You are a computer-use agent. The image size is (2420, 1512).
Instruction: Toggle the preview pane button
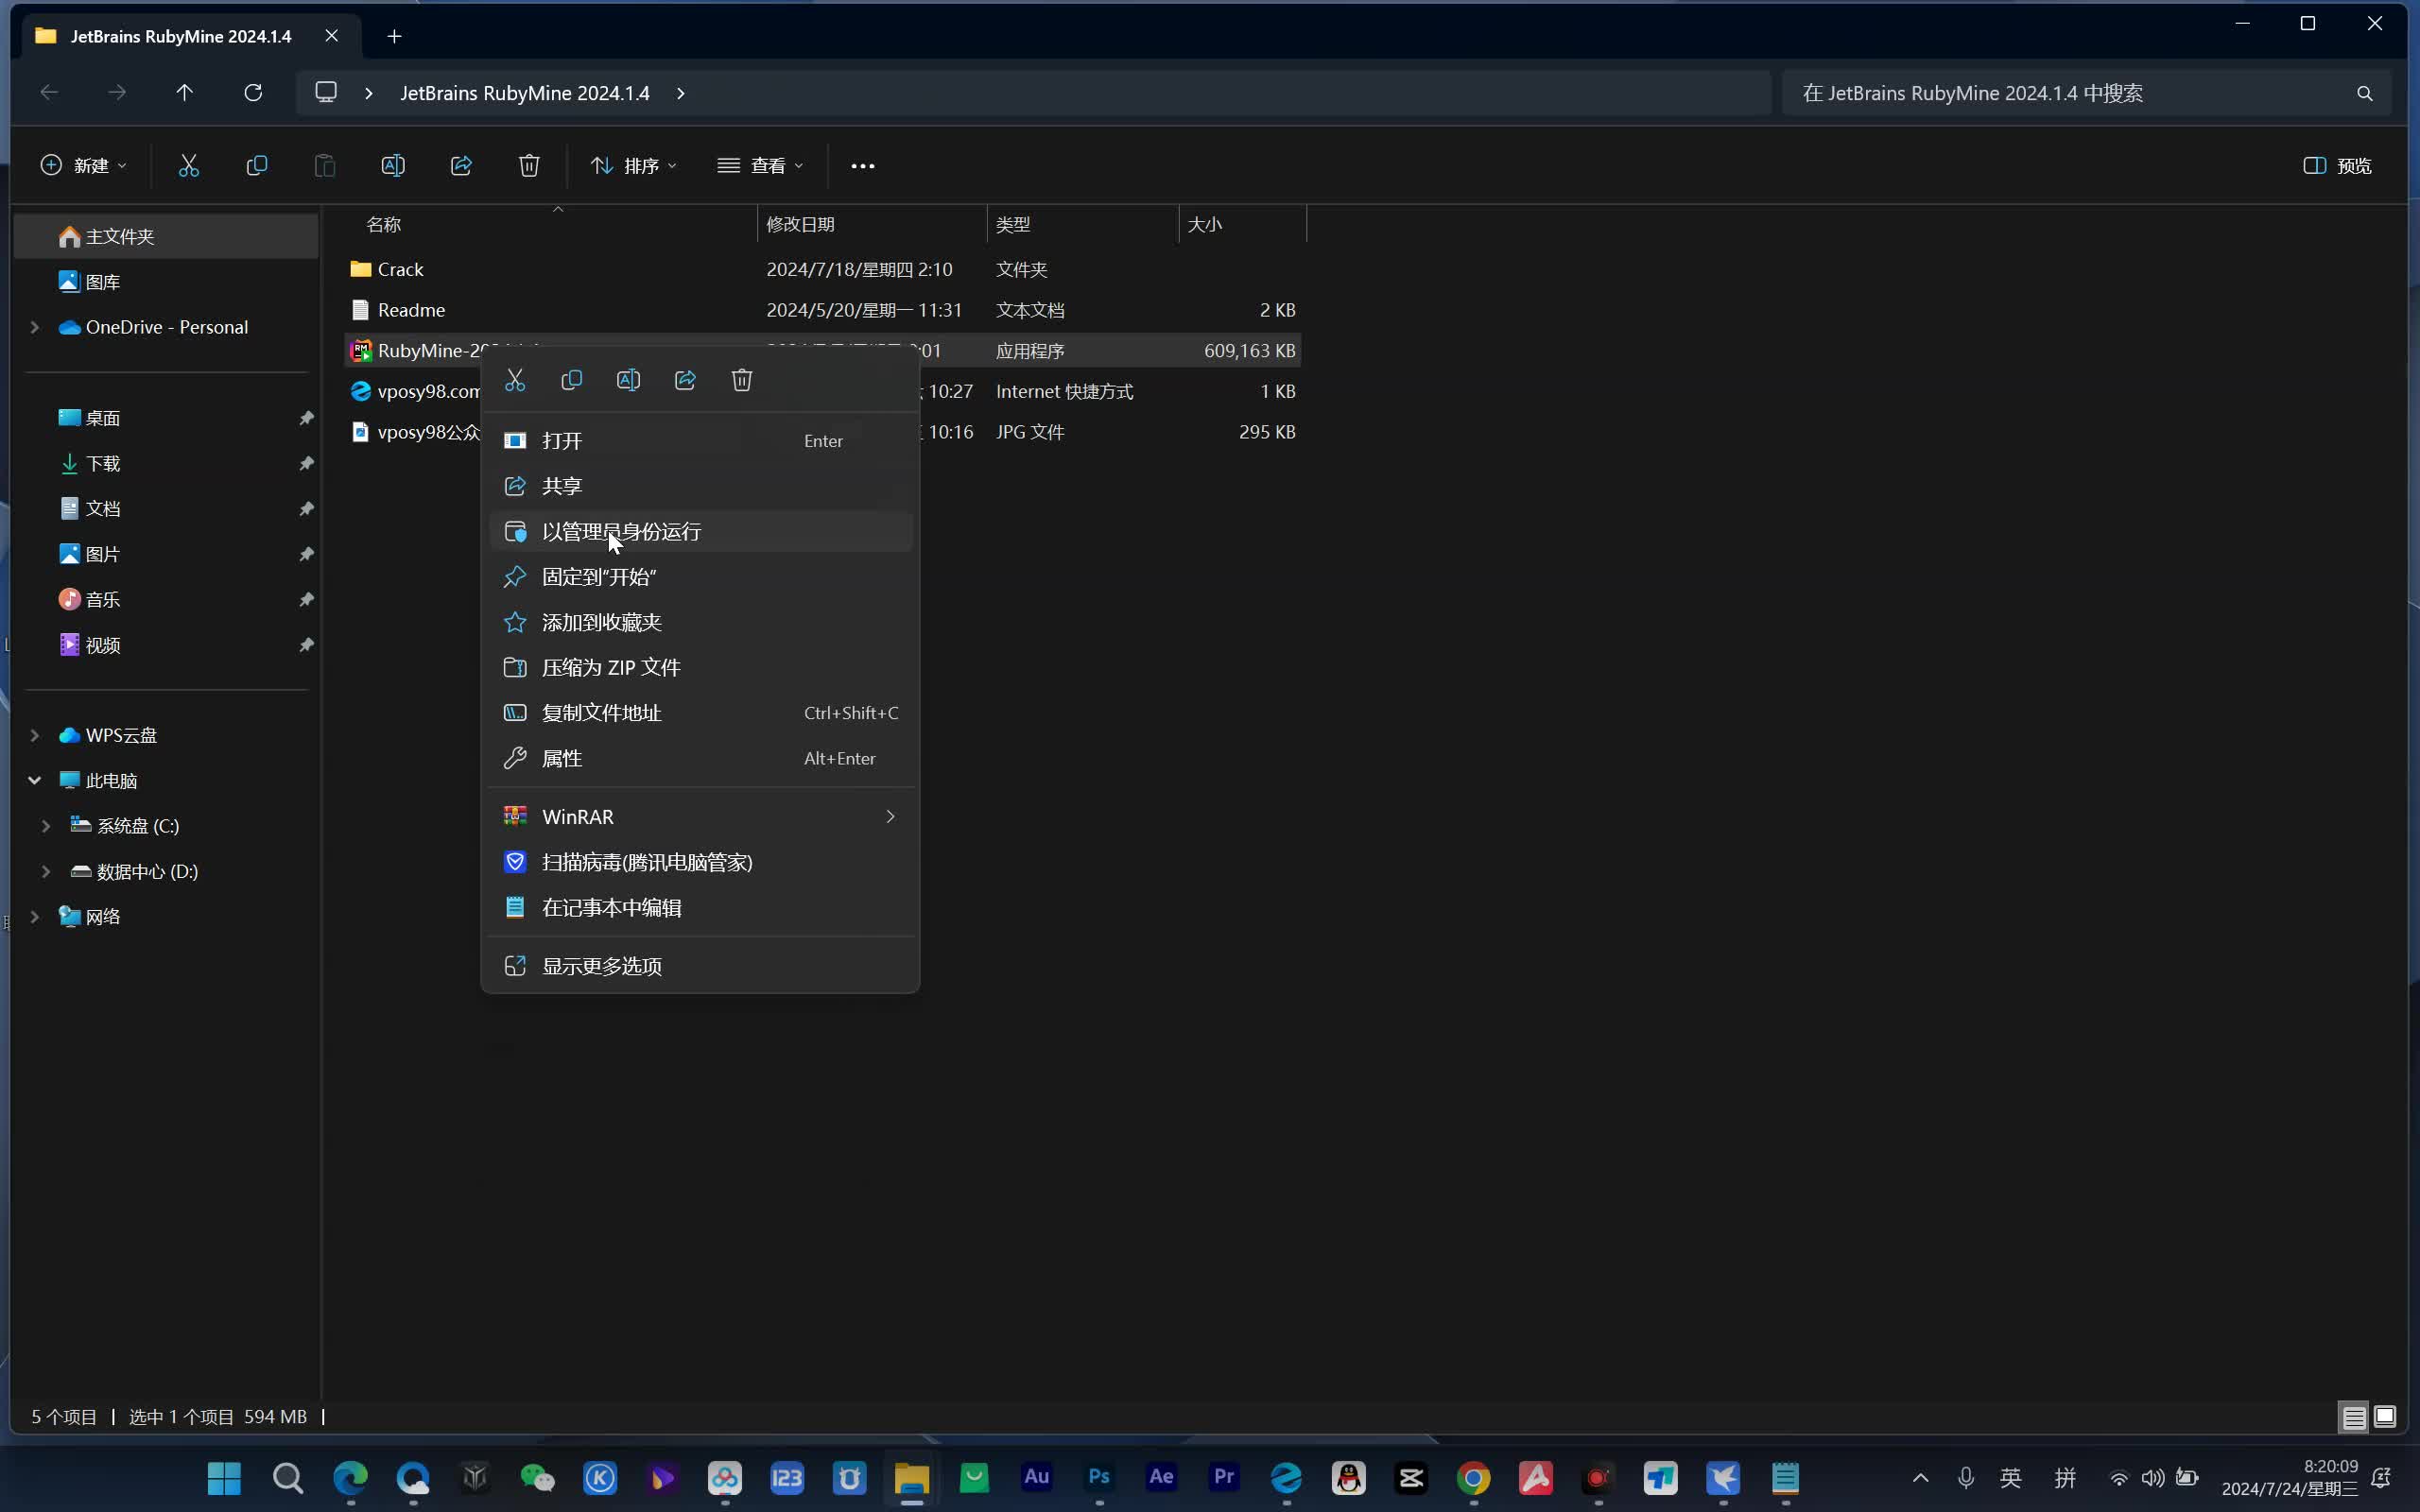point(2337,166)
